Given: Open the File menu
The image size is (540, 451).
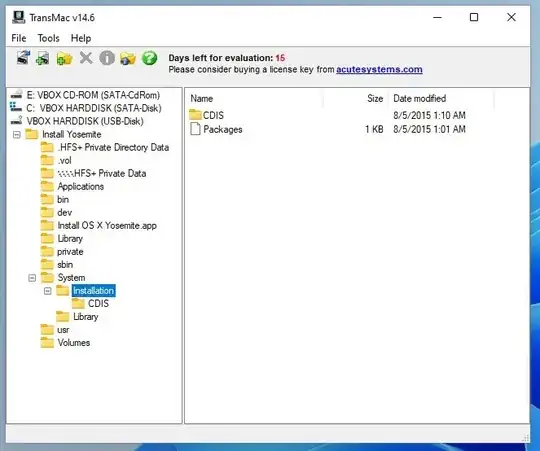Looking at the screenshot, I should click(x=19, y=38).
